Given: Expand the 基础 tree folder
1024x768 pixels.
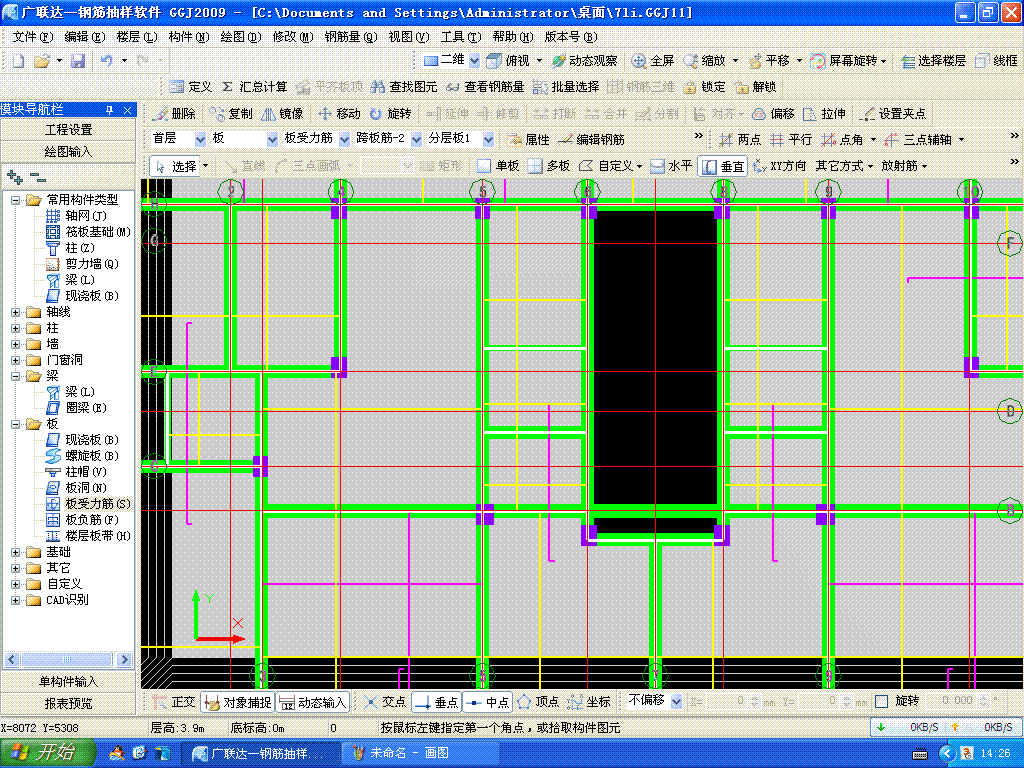Looking at the screenshot, I should pyautogui.click(x=16, y=552).
